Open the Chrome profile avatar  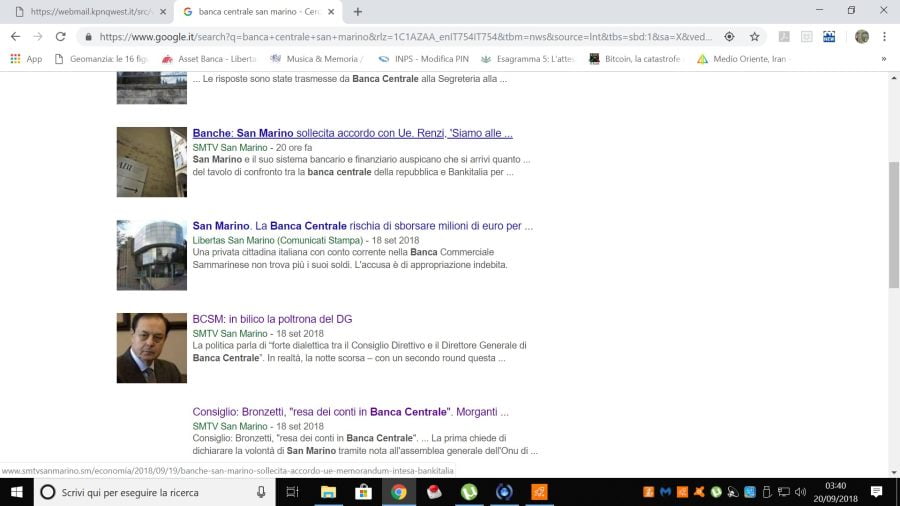pos(862,37)
